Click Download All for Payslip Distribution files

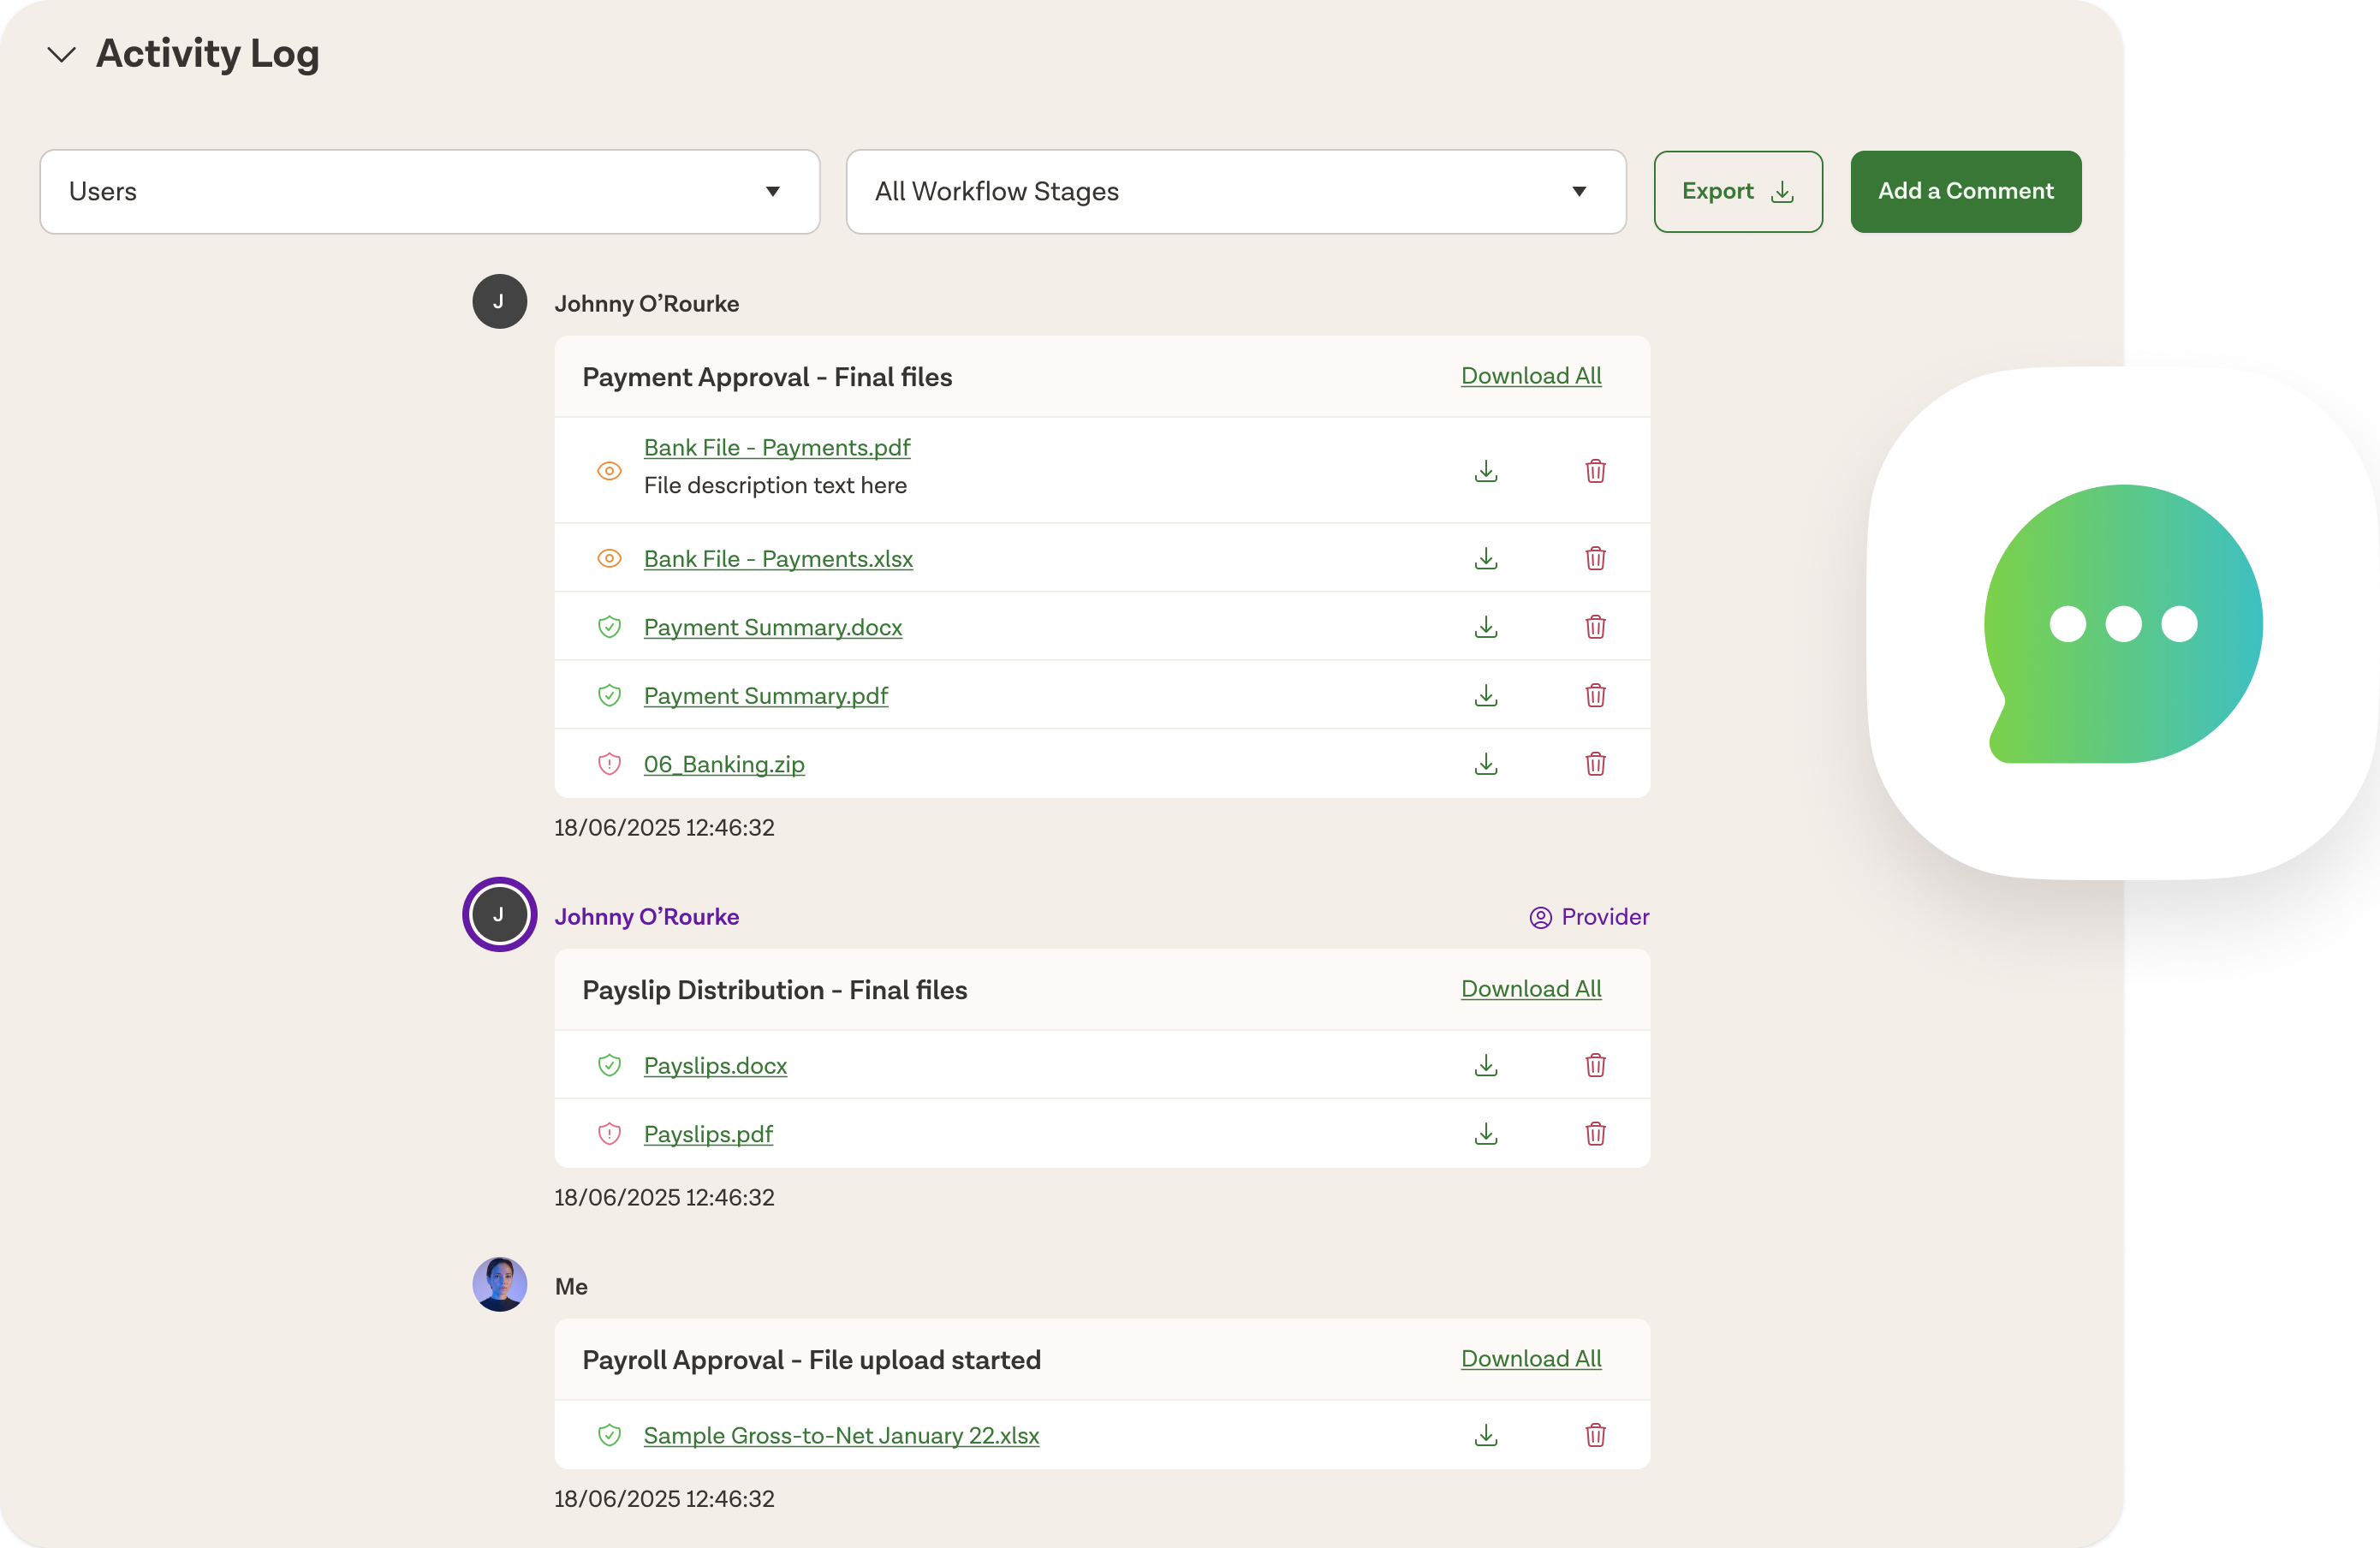1531,989
